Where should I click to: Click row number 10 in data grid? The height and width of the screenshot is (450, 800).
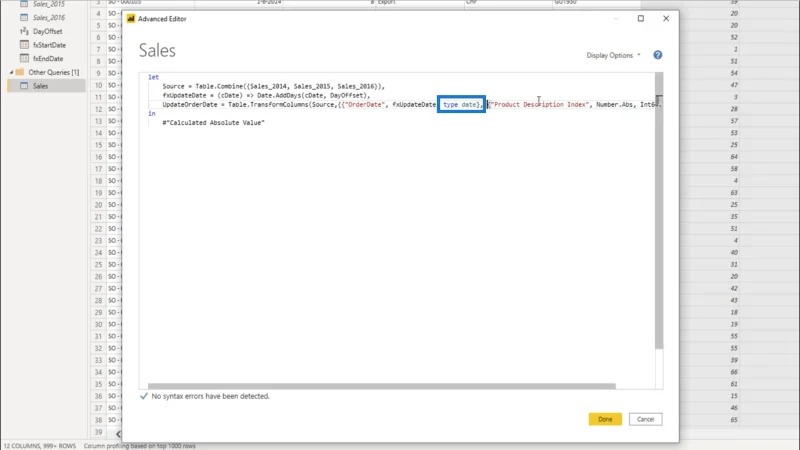[98, 85]
